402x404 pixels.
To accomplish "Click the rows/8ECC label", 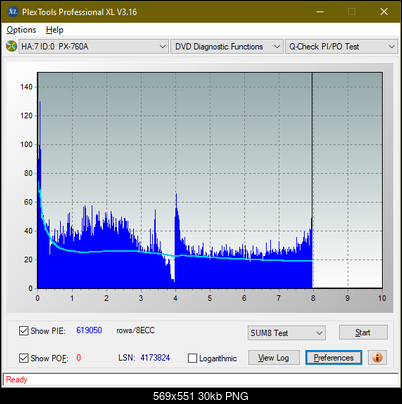I will coord(135,330).
